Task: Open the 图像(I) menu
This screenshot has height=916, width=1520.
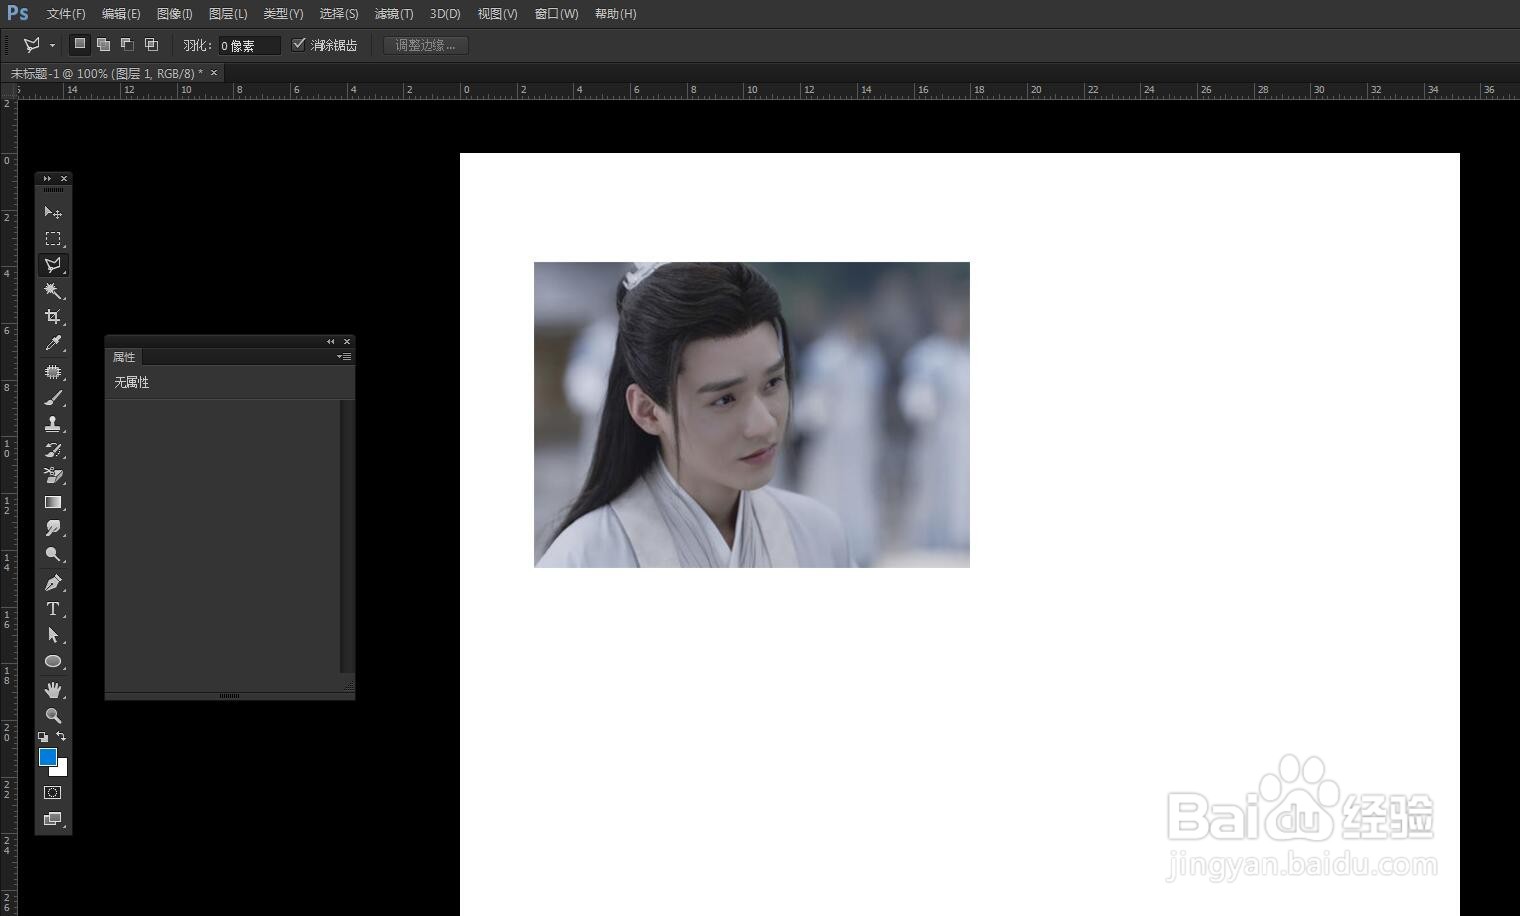Action: click(175, 14)
